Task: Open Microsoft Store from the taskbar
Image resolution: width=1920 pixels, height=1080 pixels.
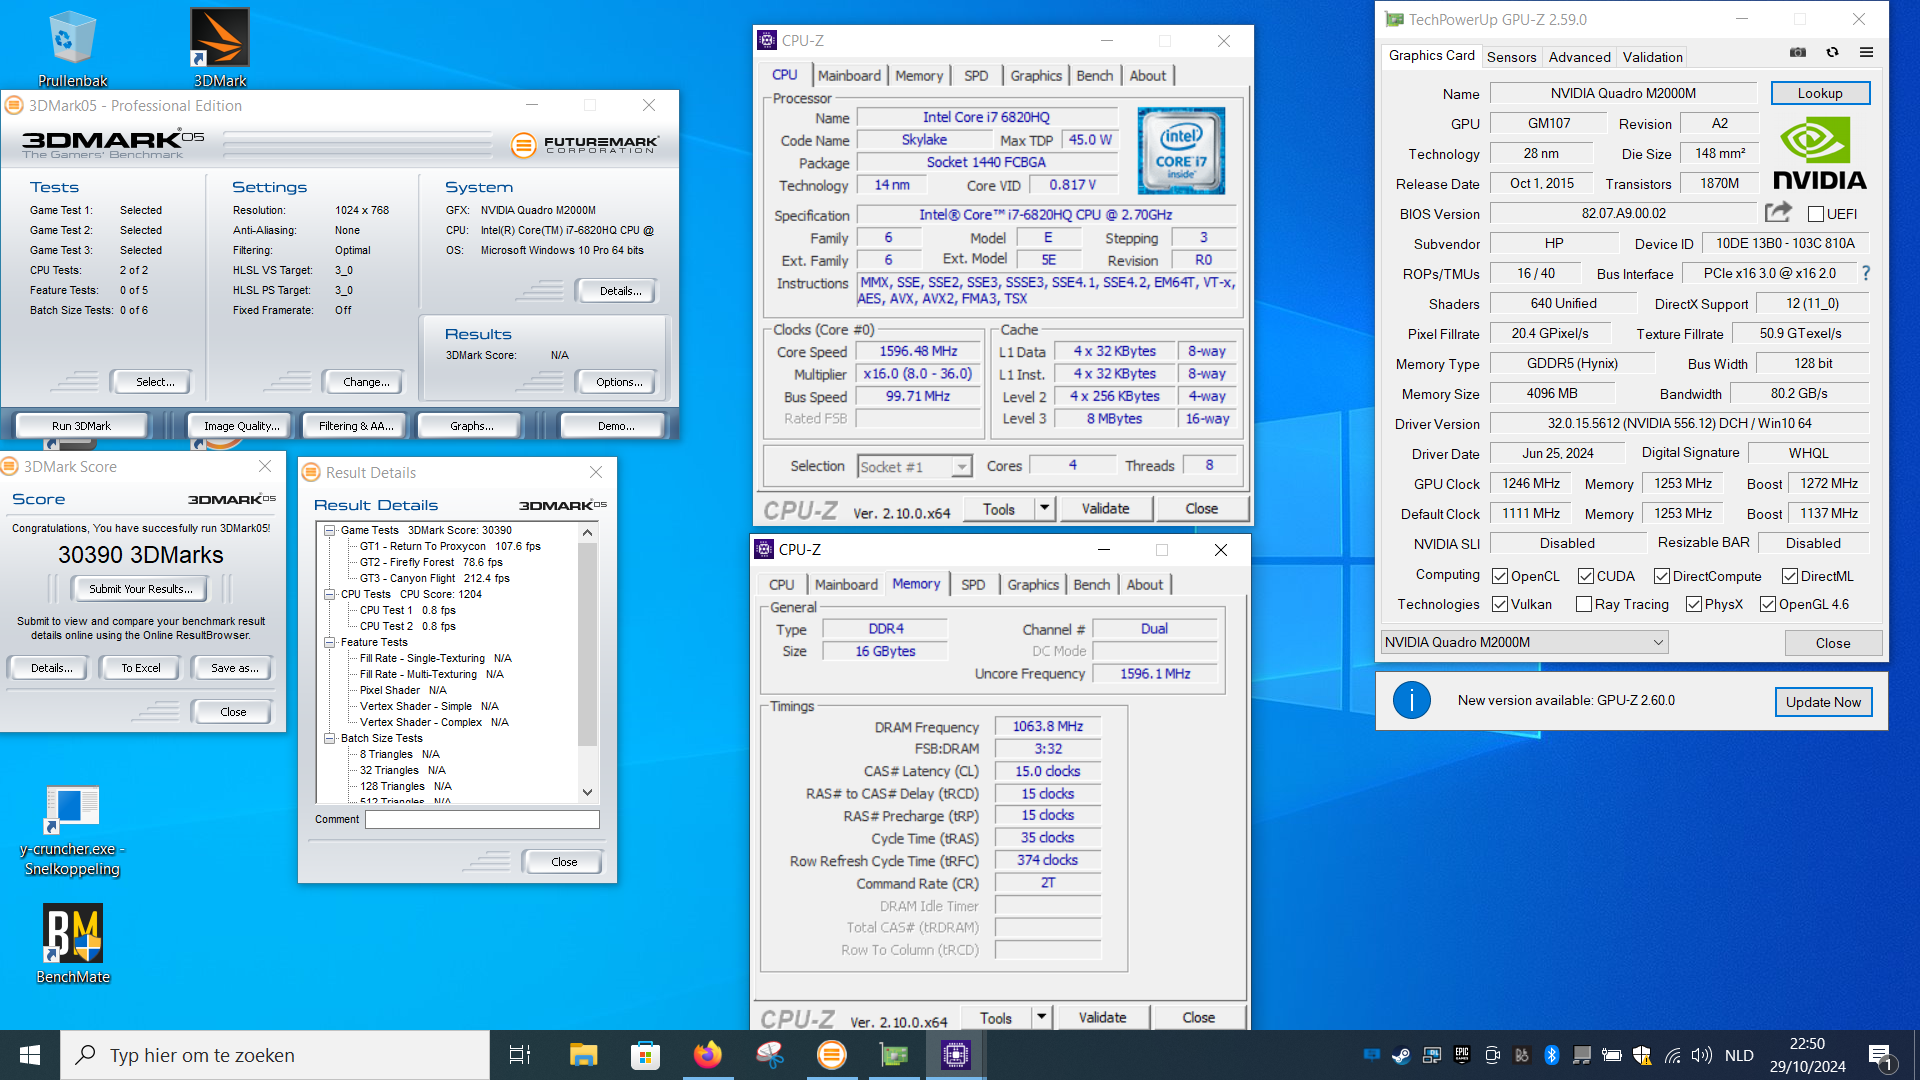Action: pos(645,1055)
